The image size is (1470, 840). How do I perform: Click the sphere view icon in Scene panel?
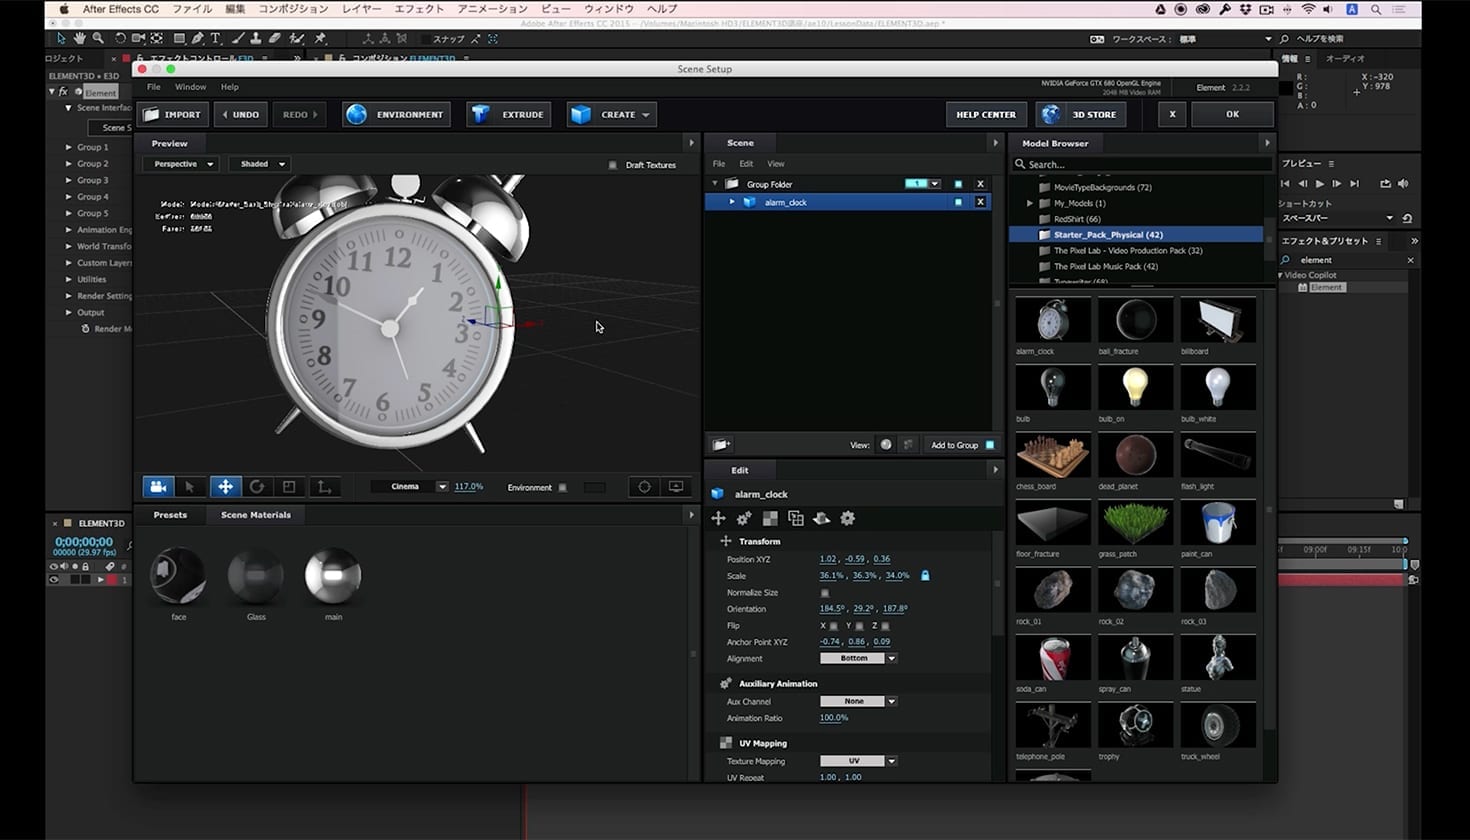click(886, 445)
